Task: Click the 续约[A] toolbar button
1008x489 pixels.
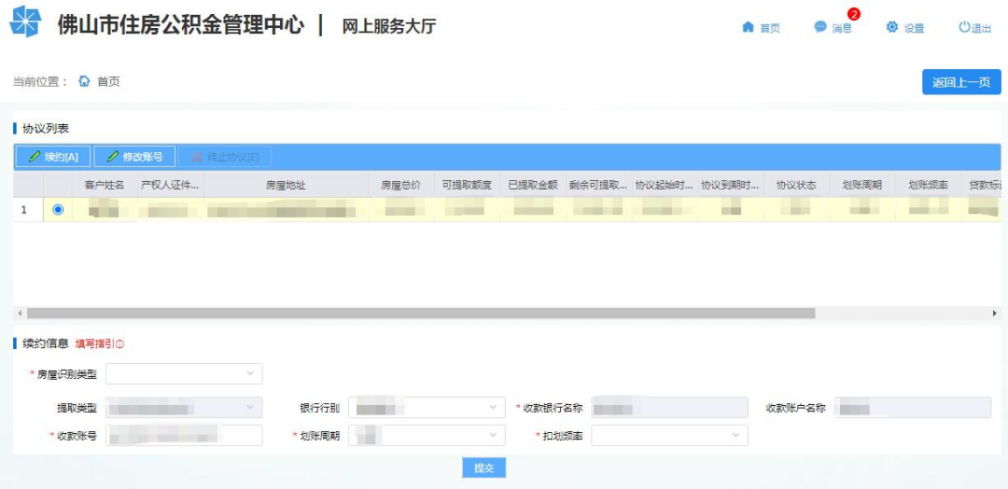Action: click(53, 157)
